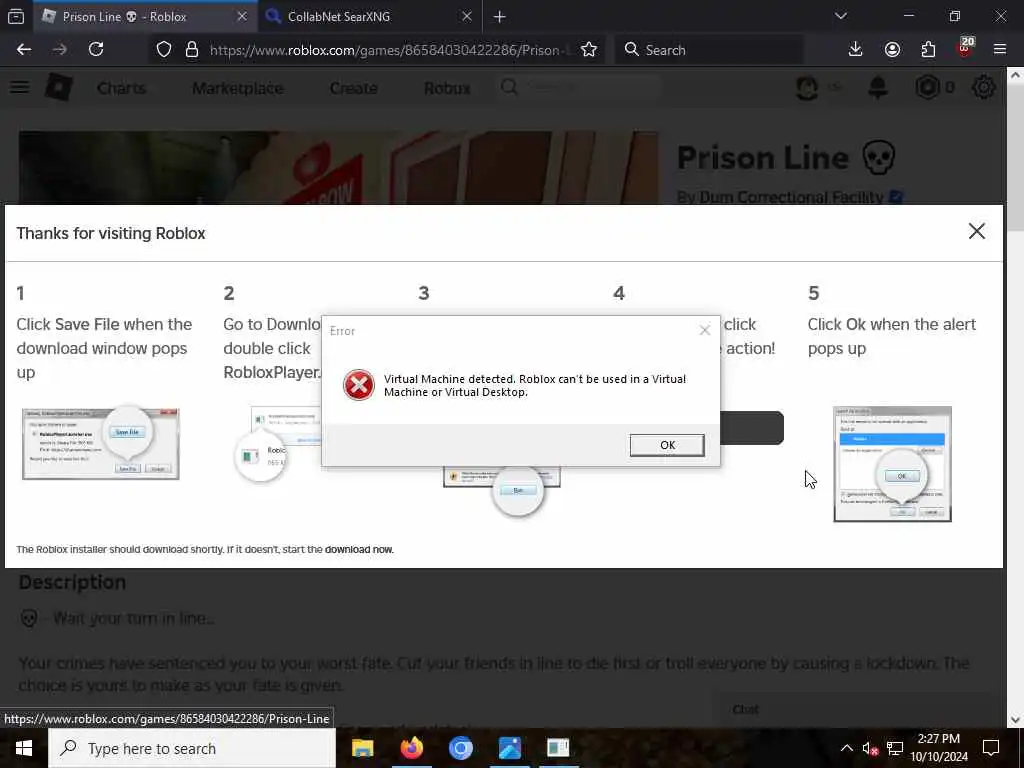This screenshot has height=768, width=1024.
Task: Click the page scrollbar up arrow
Action: pos(1015,75)
